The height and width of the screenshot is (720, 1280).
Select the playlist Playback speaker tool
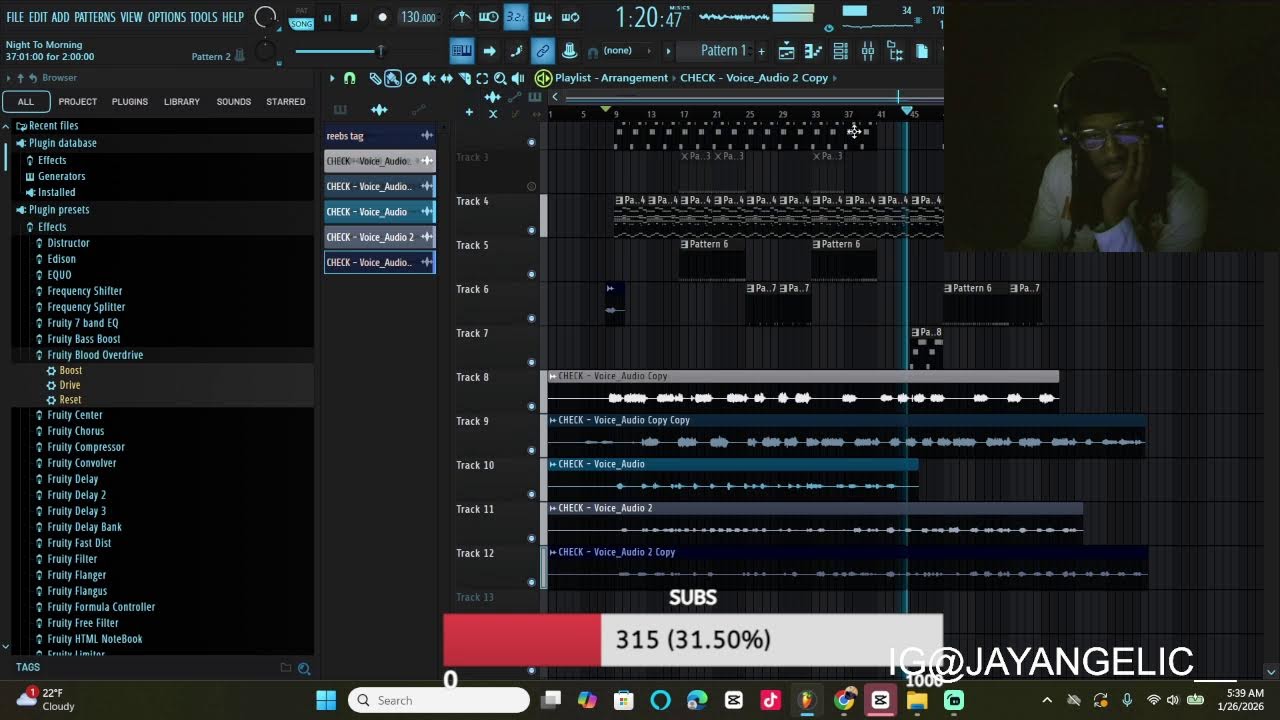click(518, 78)
